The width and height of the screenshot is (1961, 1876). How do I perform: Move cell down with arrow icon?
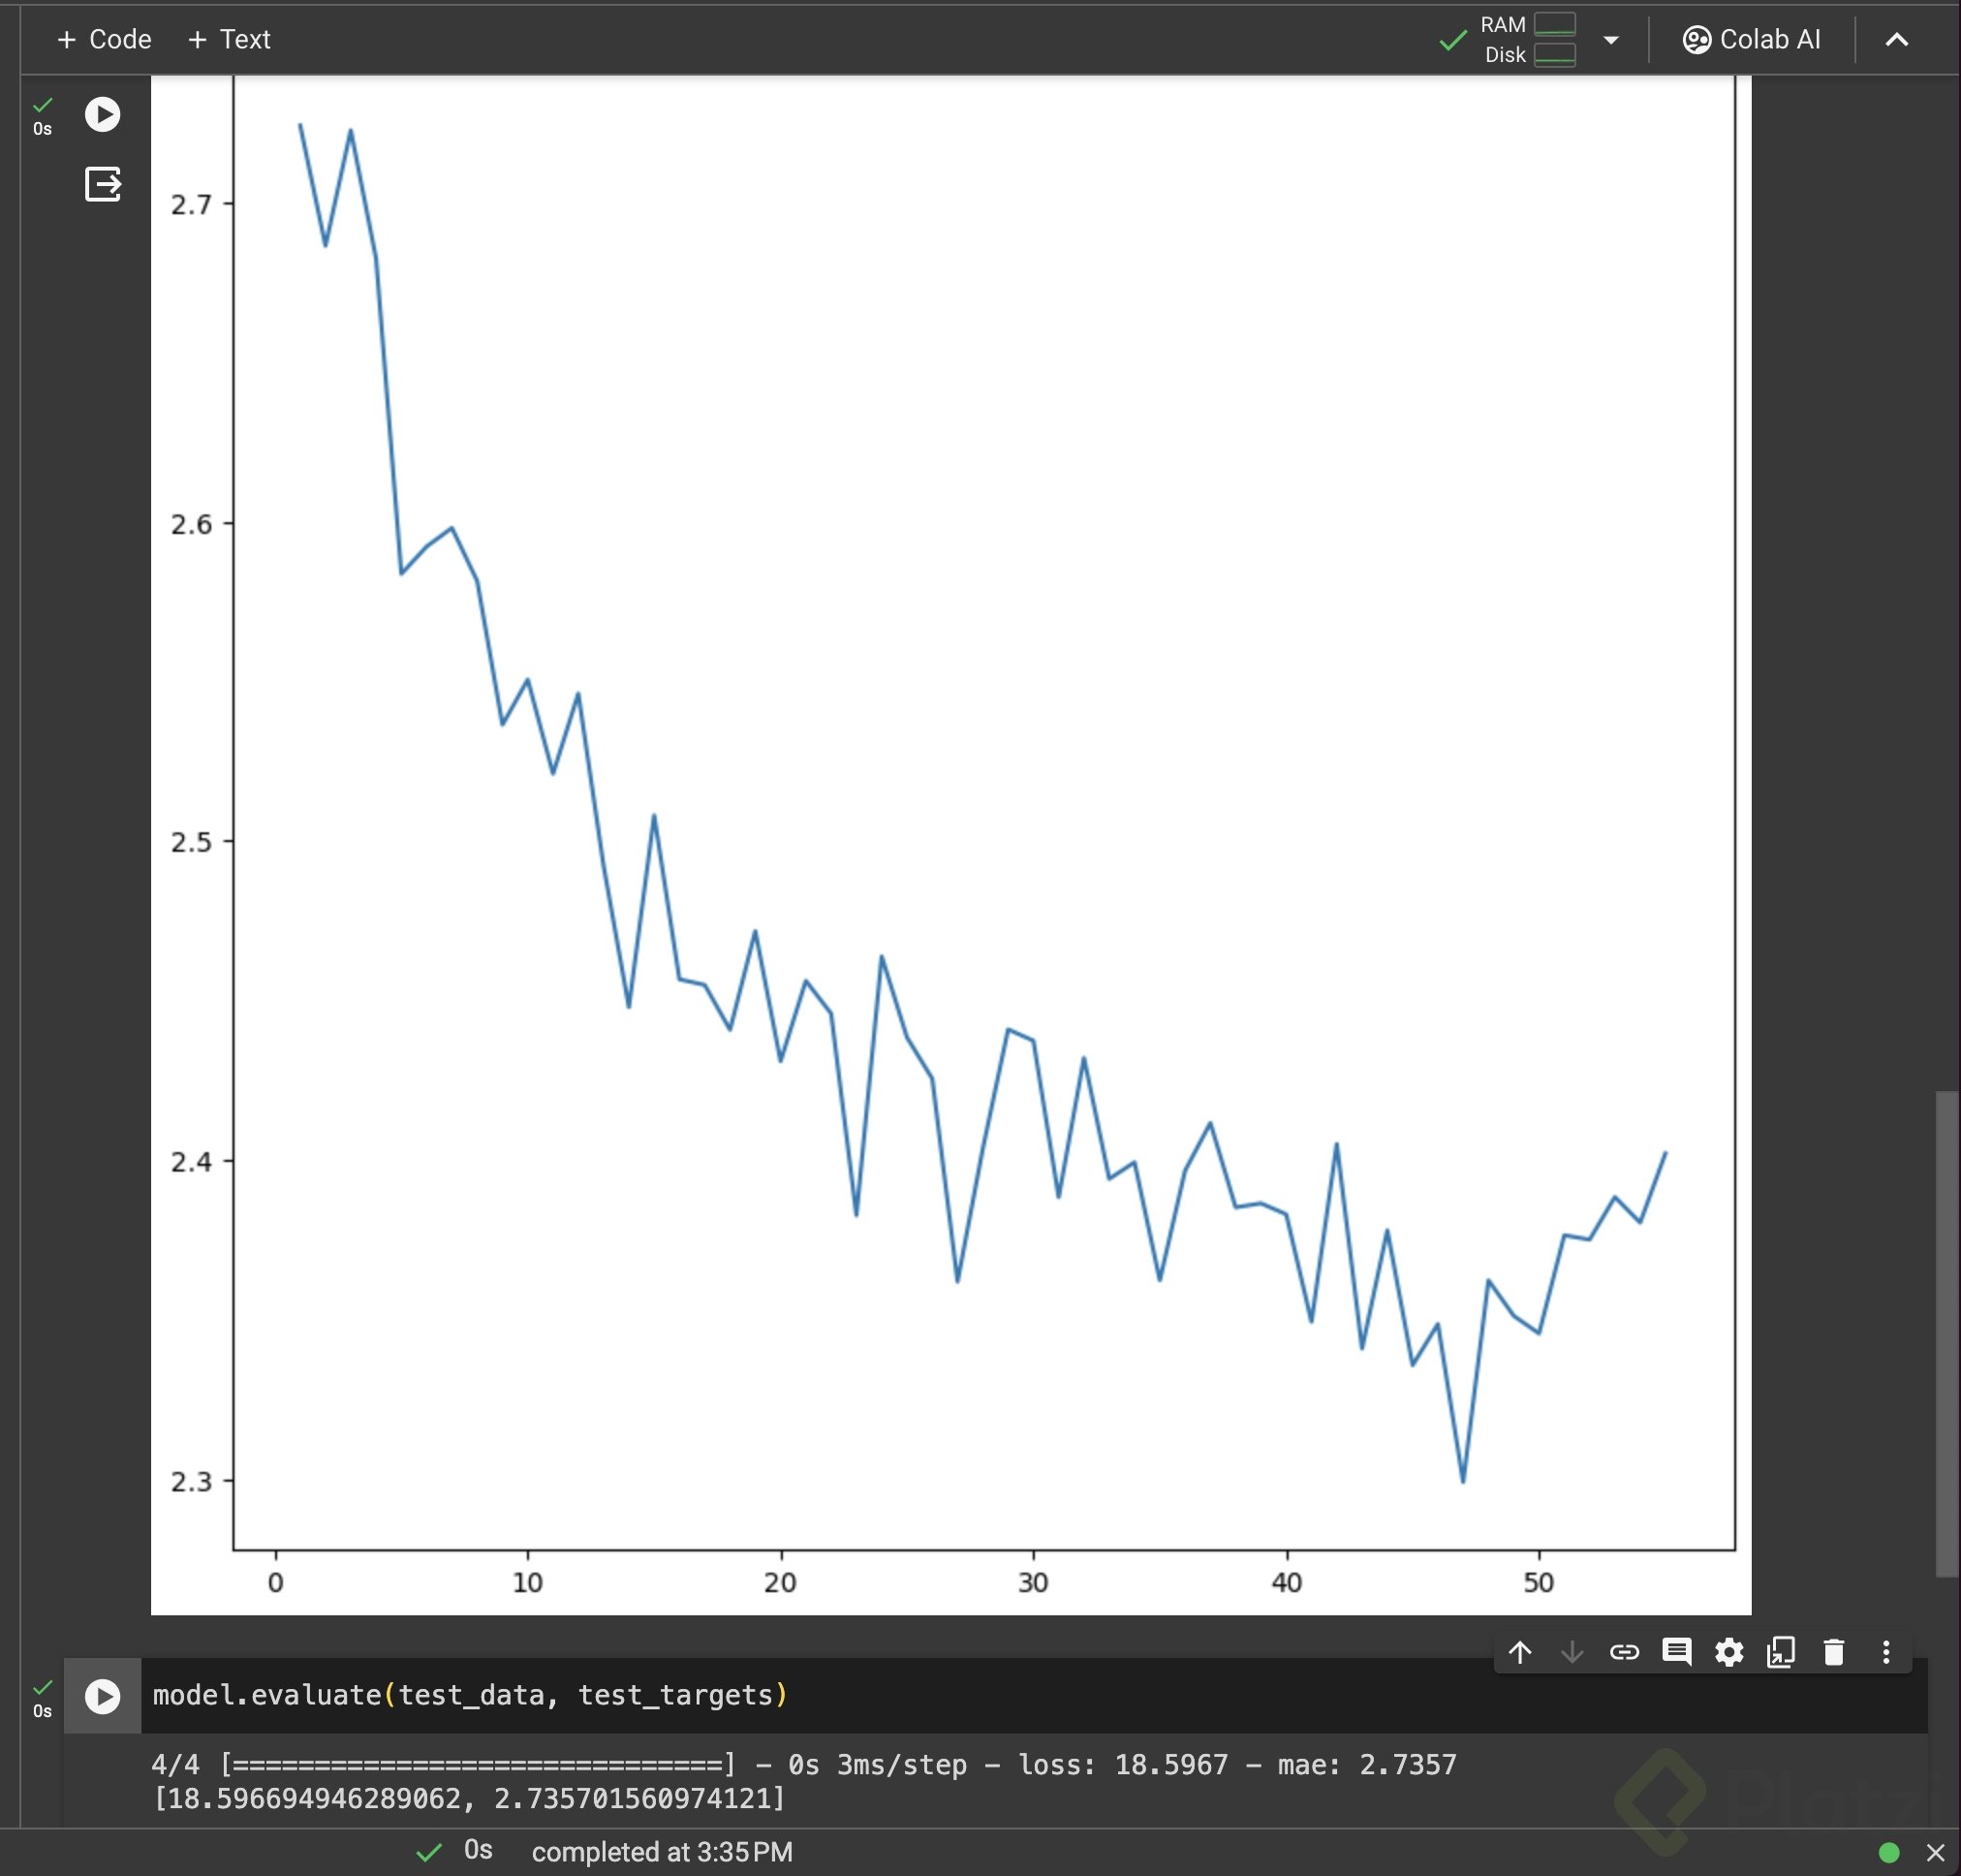(x=1571, y=1652)
